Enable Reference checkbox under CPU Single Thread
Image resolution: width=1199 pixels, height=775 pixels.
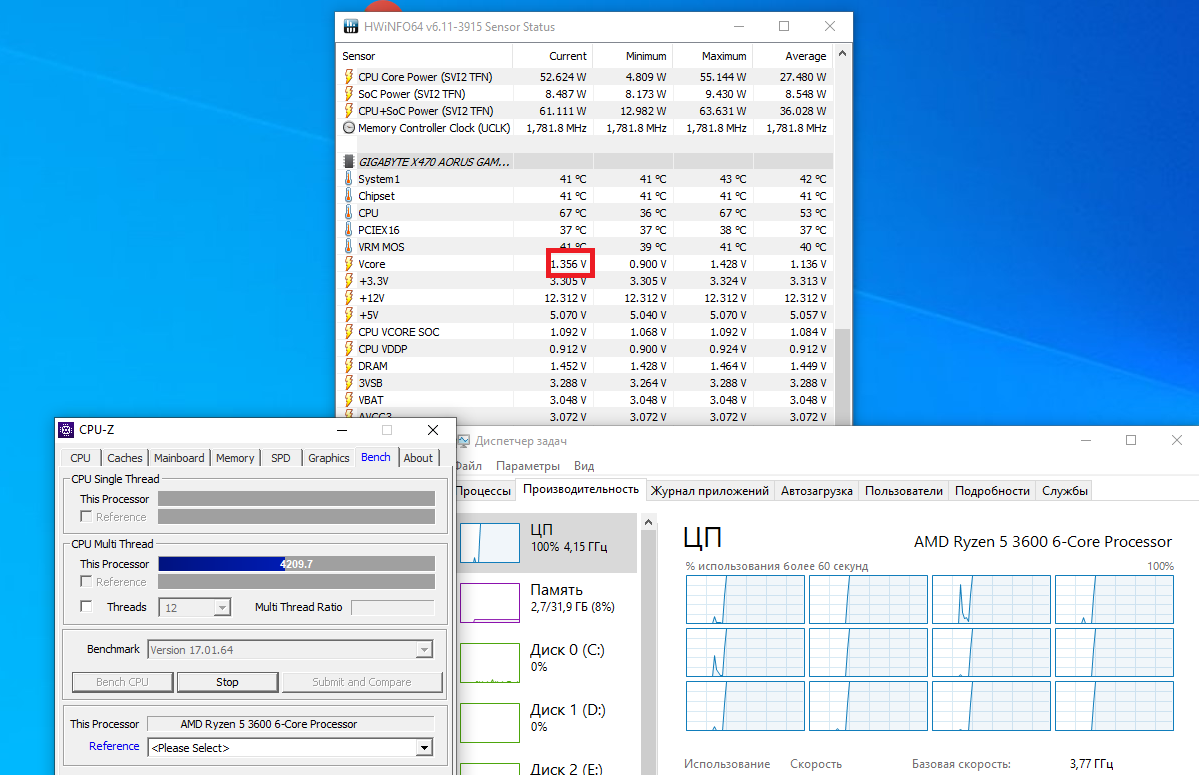click(86, 517)
